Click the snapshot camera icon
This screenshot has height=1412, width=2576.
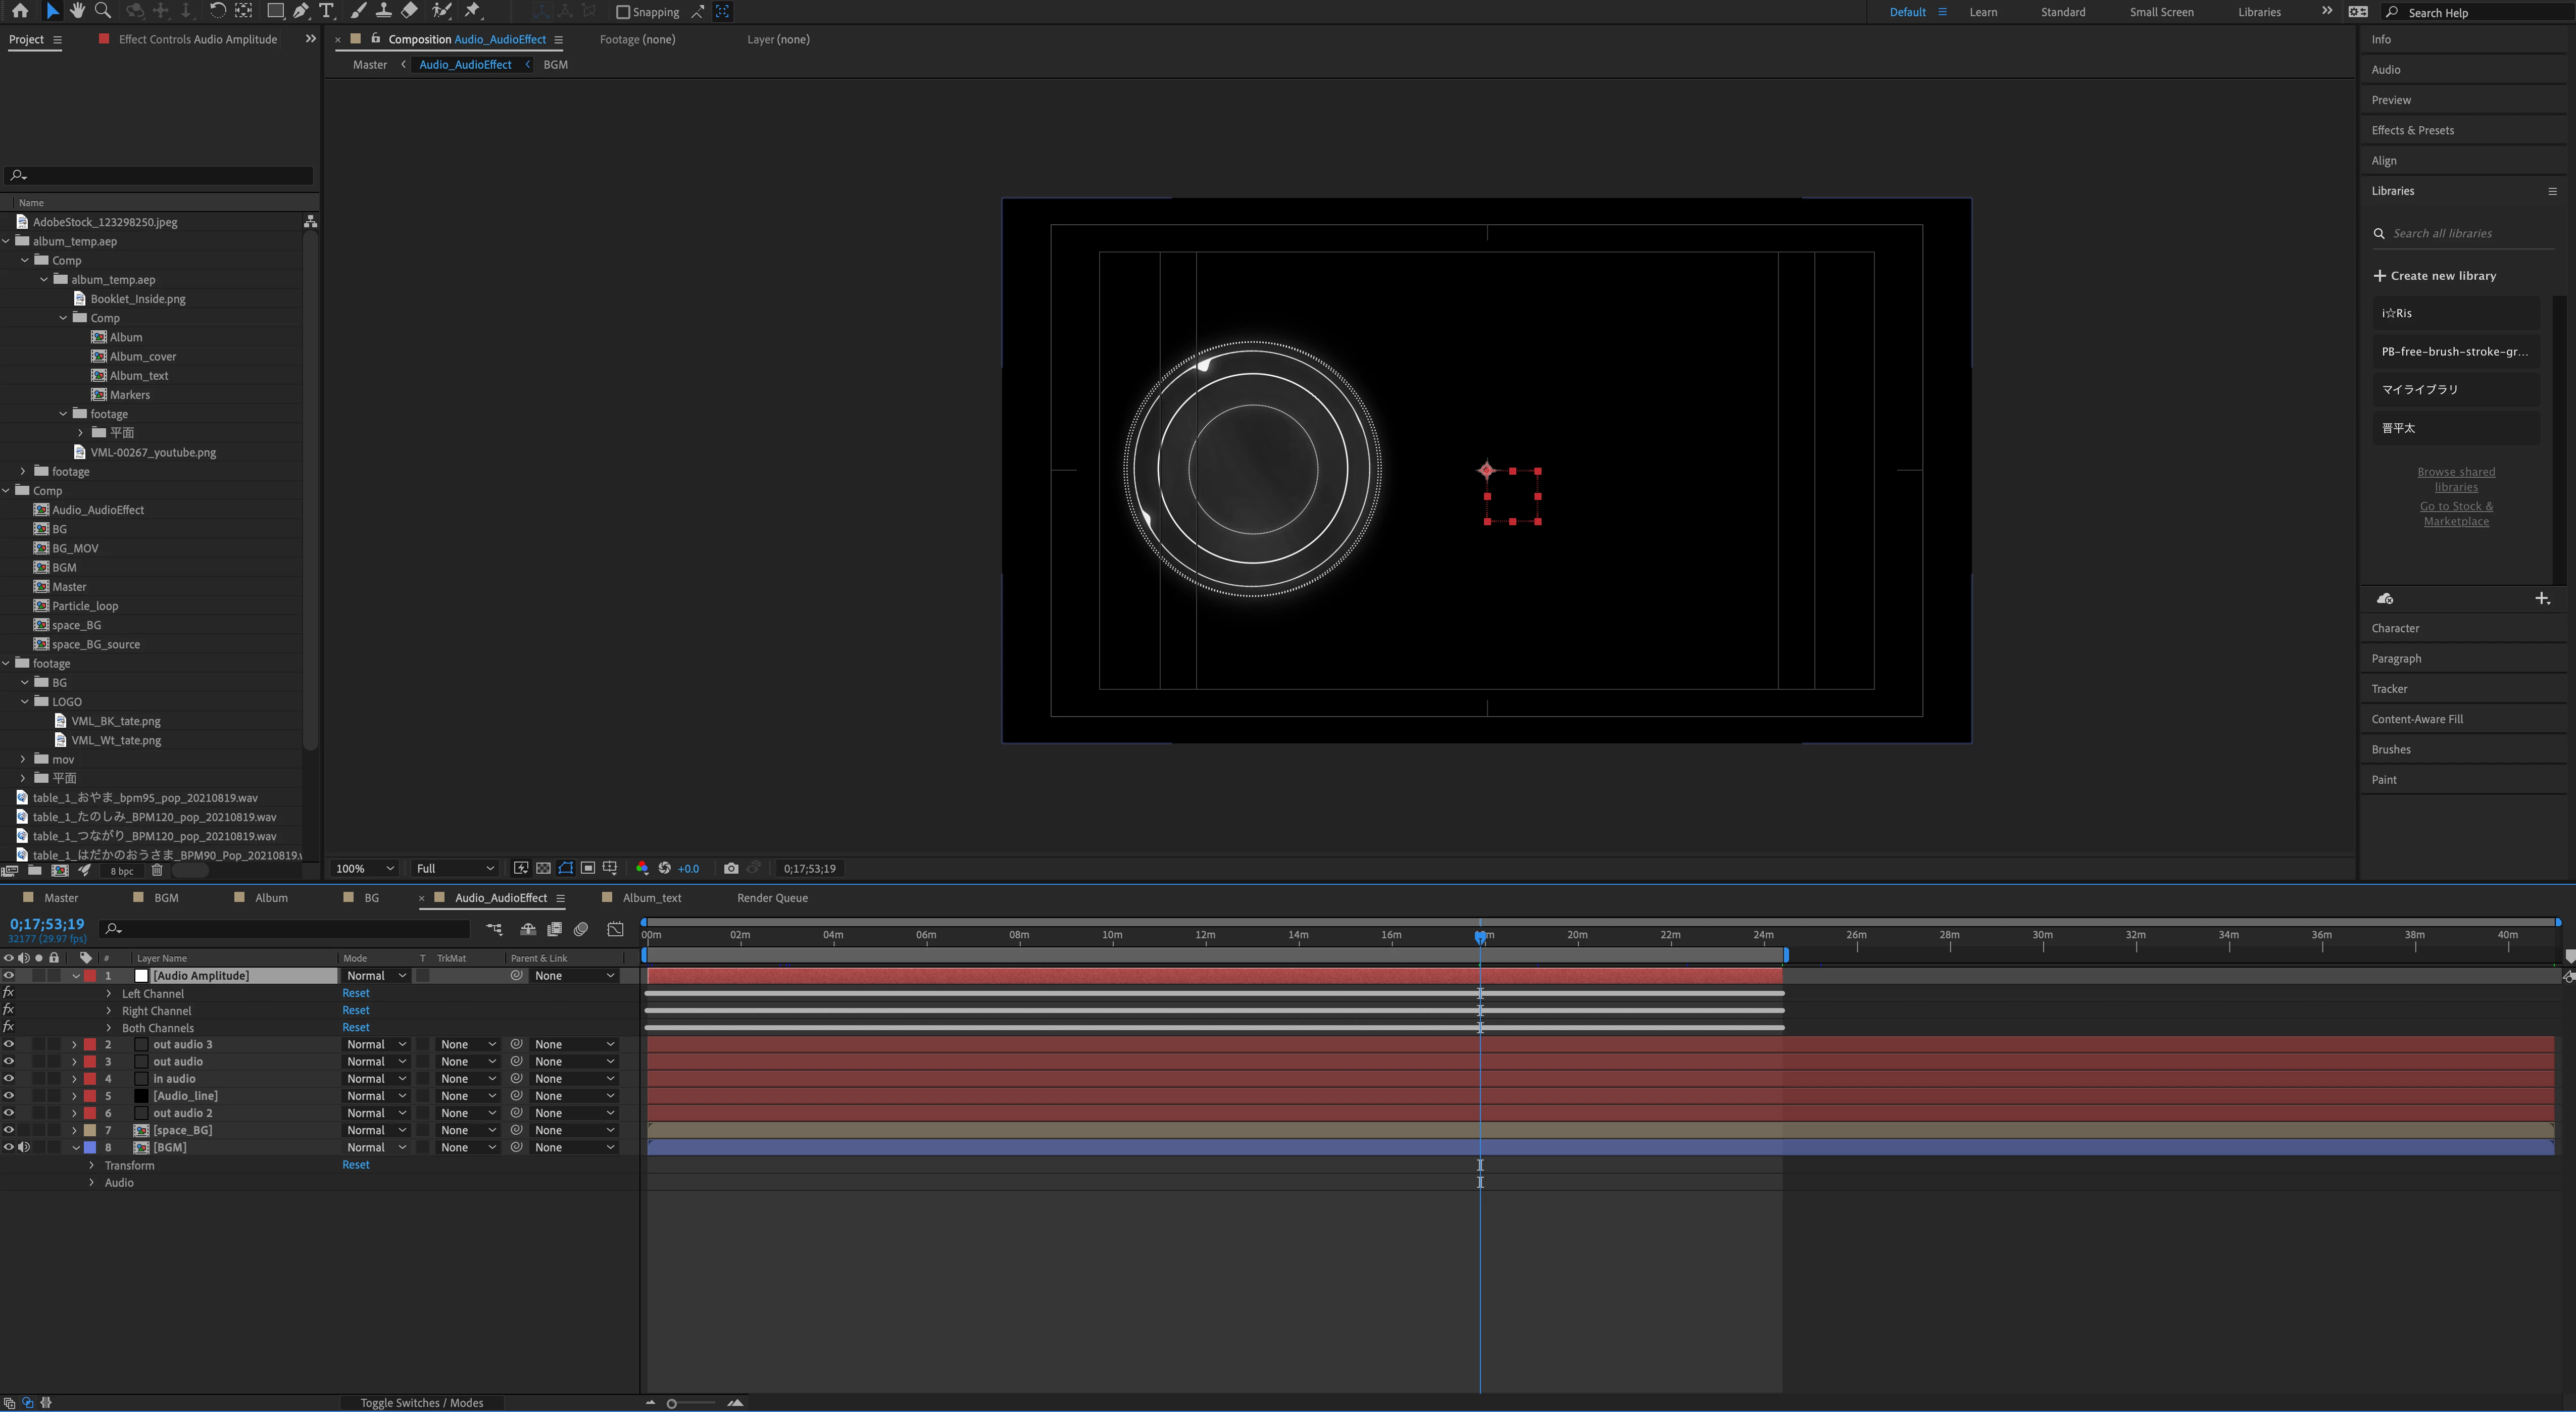[x=731, y=868]
